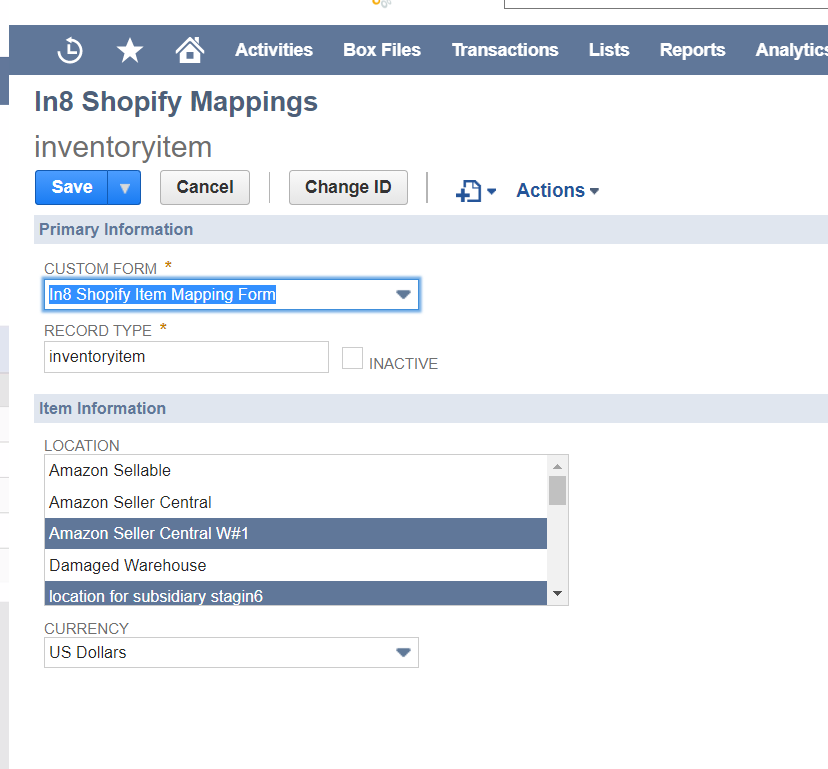Open the Custom Form dropdown
Image resolution: width=828 pixels, height=769 pixels.
(404, 294)
